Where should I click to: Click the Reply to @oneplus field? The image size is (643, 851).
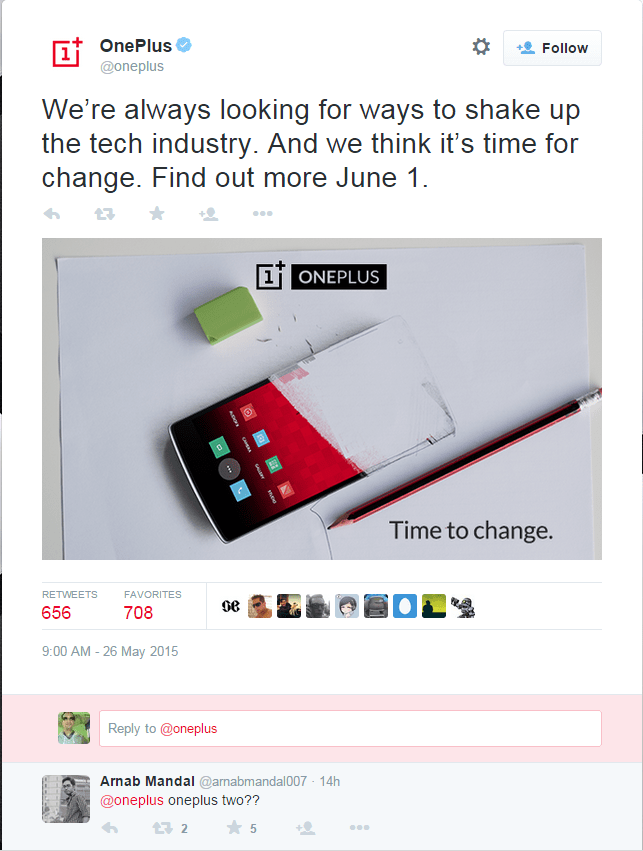point(350,728)
